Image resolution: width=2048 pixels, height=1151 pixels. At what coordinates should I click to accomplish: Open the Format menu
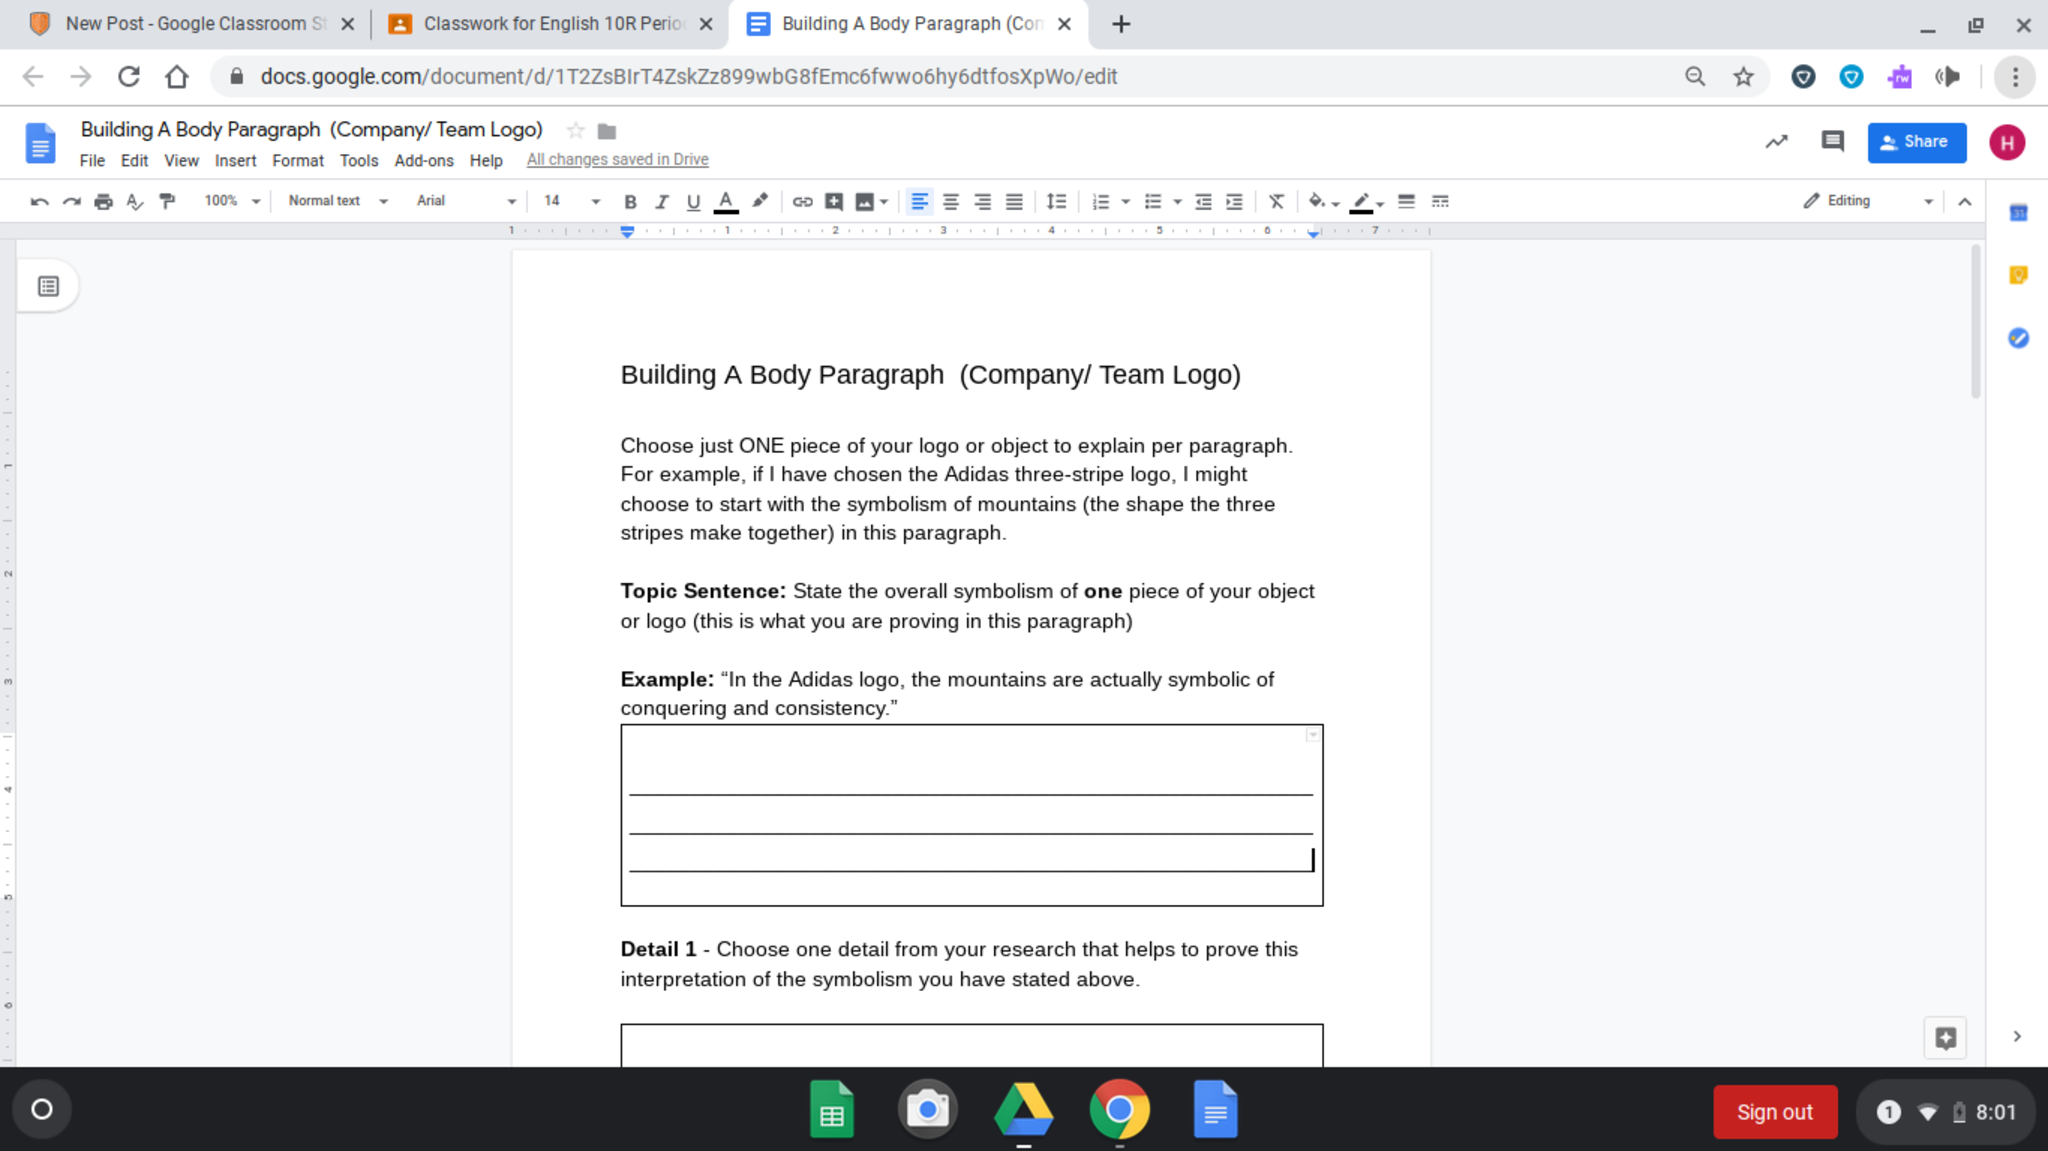pyautogui.click(x=297, y=160)
